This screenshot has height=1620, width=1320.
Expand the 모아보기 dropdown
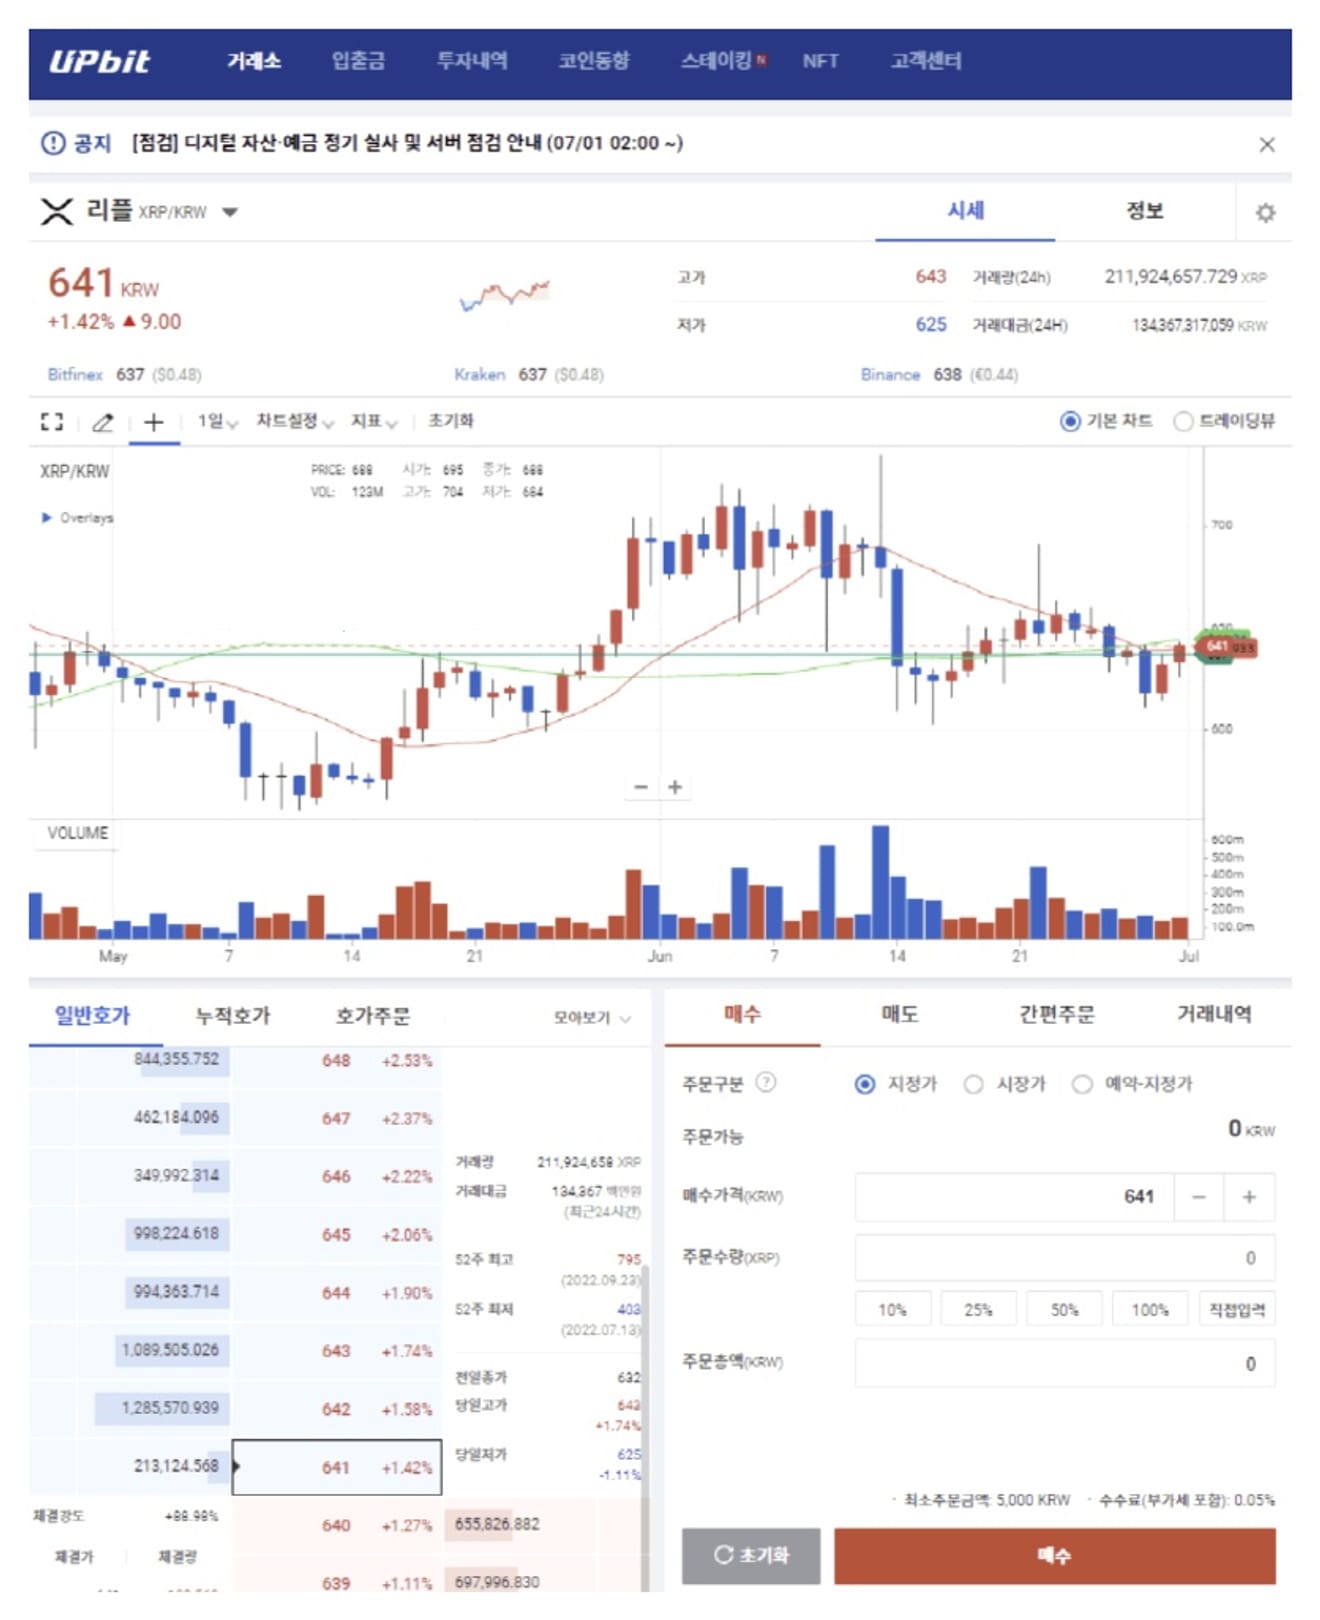(x=593, y=1018)
